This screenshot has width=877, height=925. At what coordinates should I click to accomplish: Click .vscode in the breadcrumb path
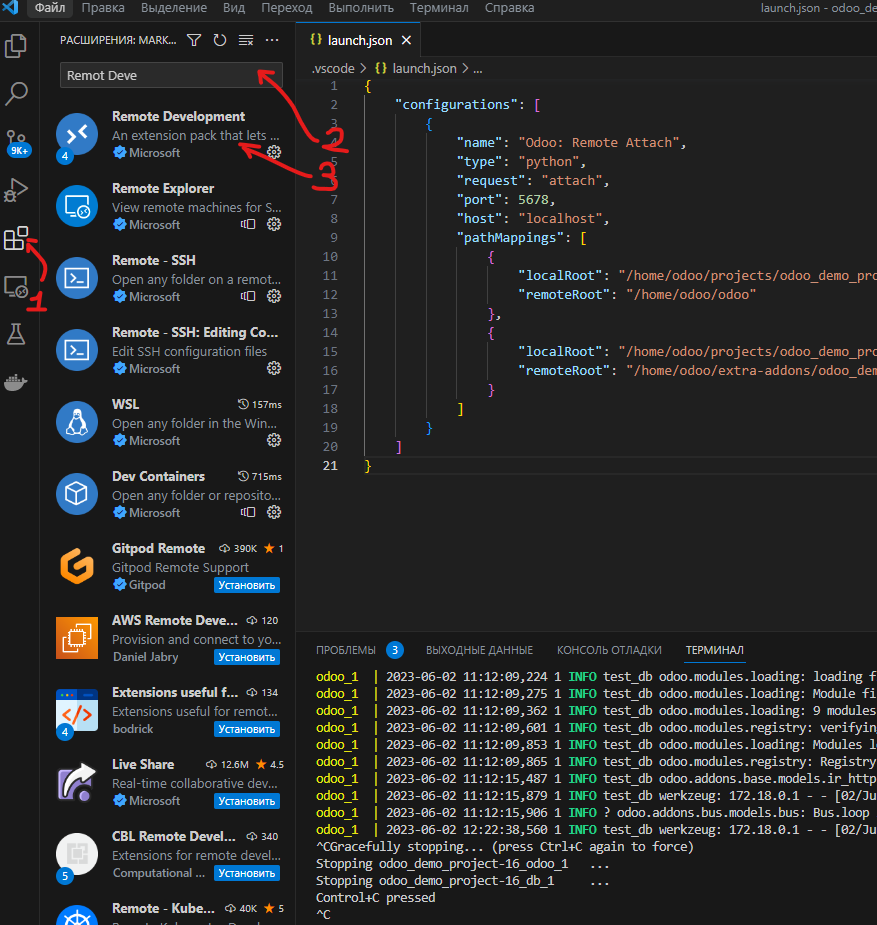(333, 68)
